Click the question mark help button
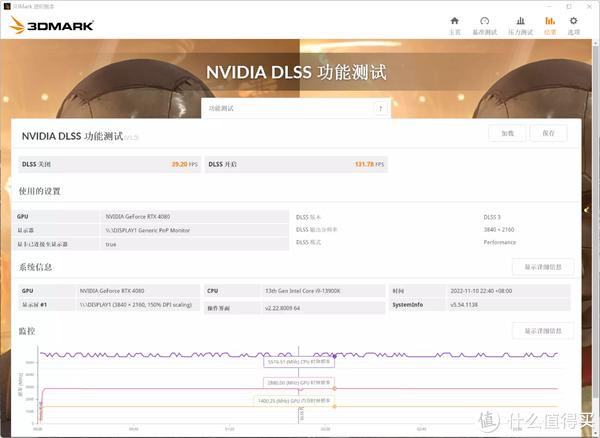Screen dimensions: 600x438 pos(380,109)
